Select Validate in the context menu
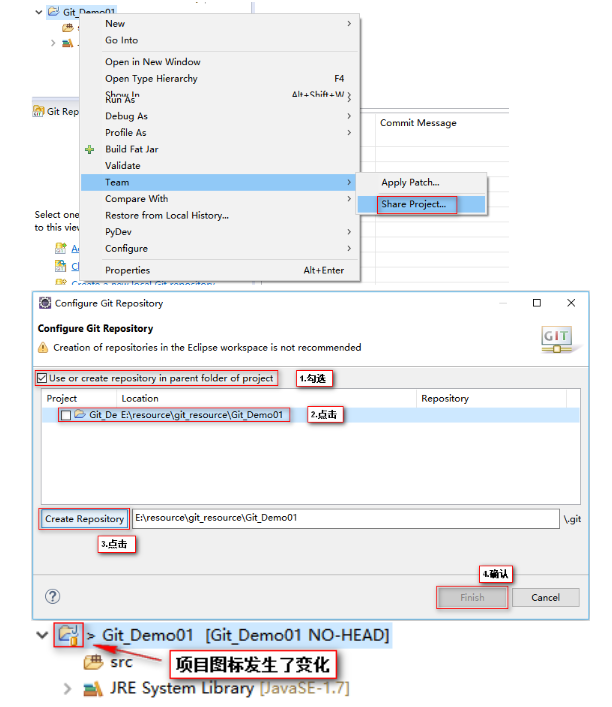 [x=220, y=165]
